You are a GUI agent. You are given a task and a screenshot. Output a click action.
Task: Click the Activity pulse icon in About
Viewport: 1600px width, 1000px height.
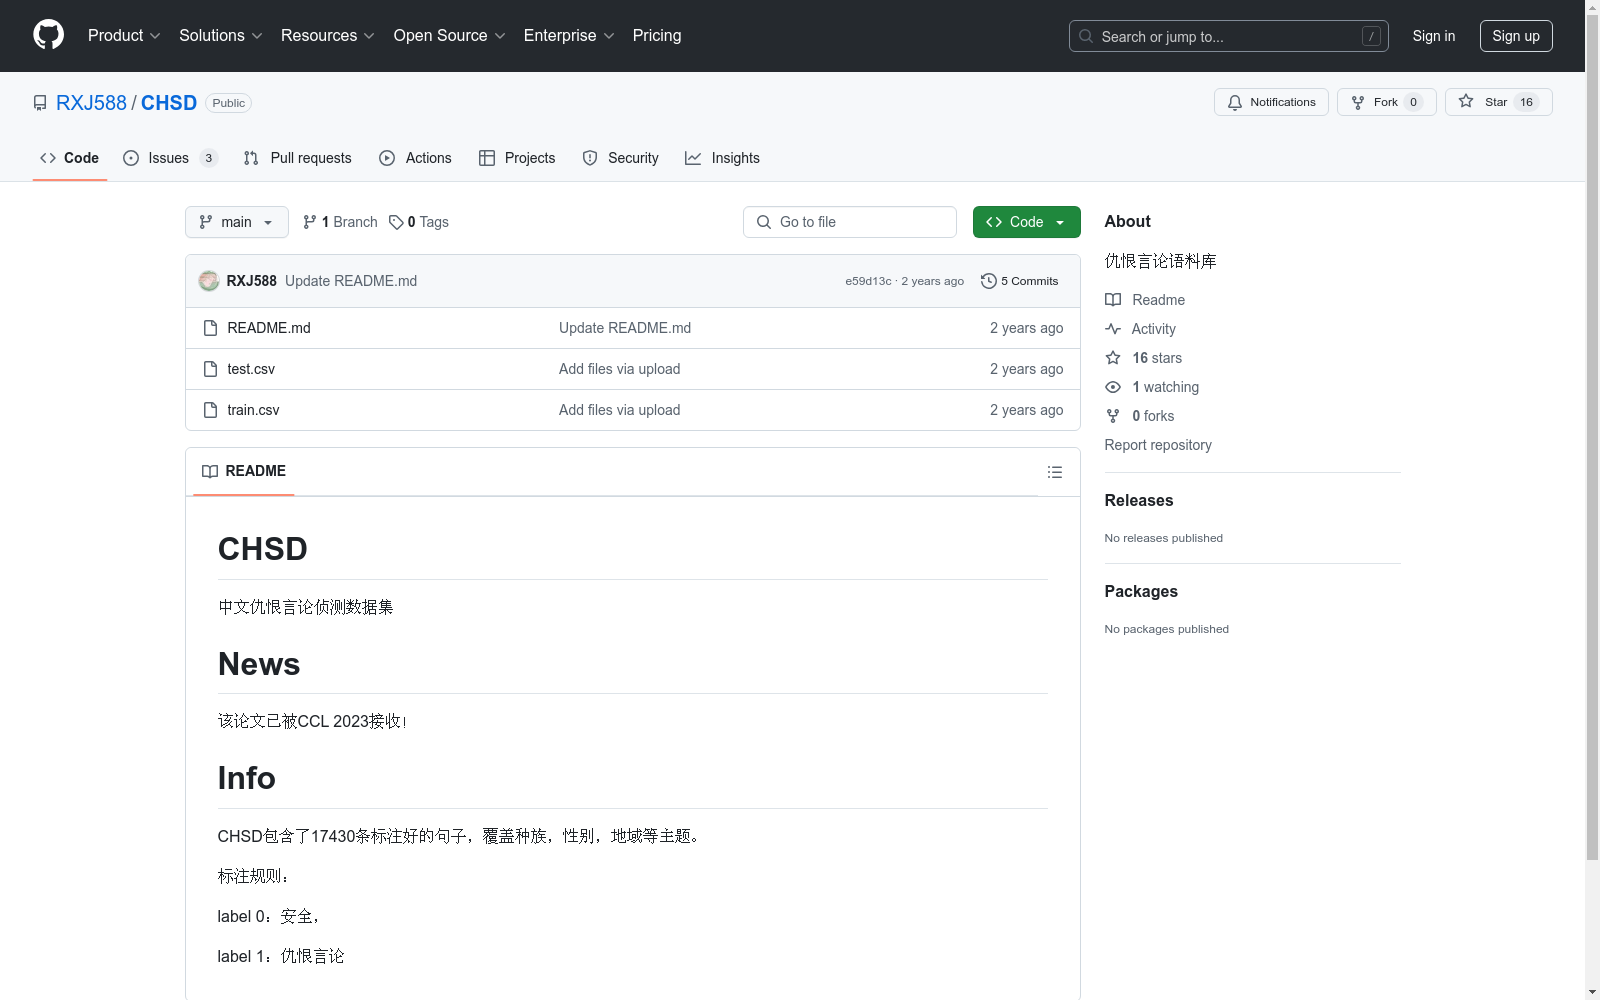point(1113,328)
